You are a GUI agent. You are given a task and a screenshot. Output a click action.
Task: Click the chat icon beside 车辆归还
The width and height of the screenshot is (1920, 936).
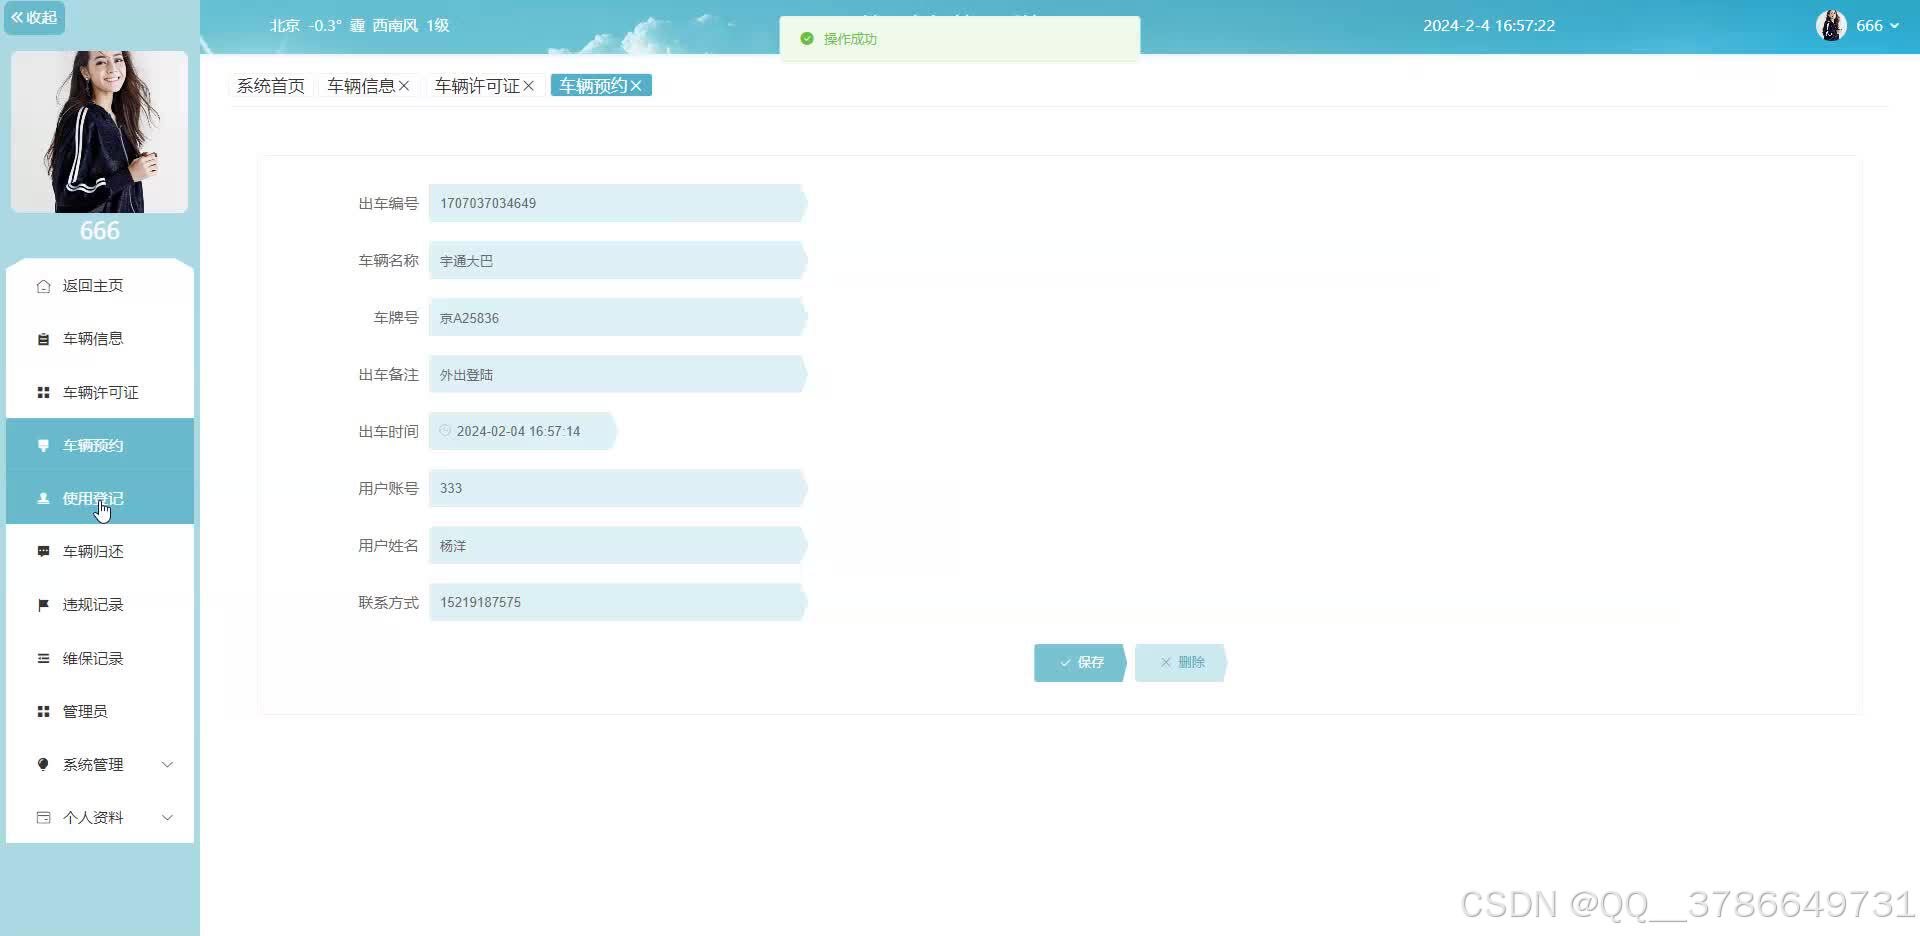43,551
